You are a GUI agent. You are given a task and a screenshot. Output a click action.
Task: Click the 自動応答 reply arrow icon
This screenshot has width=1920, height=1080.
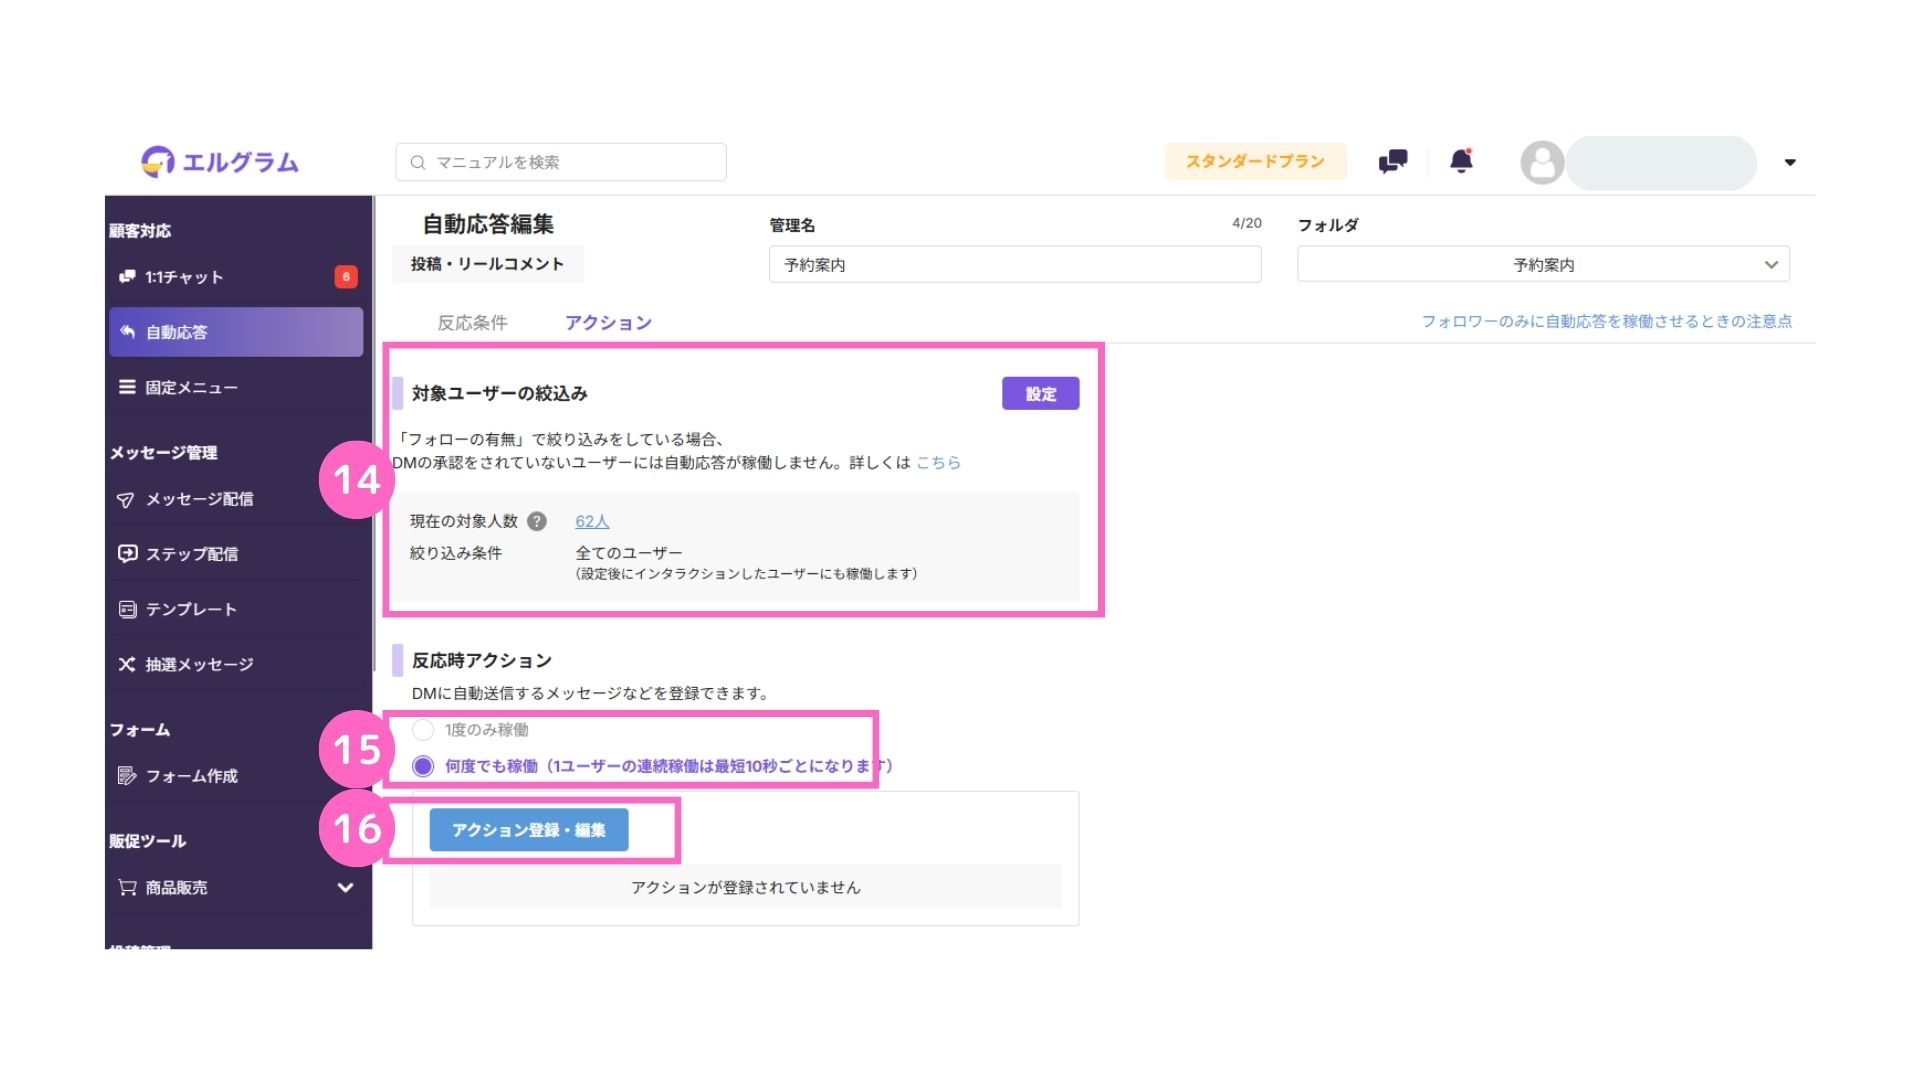click(x=127, y=332)
